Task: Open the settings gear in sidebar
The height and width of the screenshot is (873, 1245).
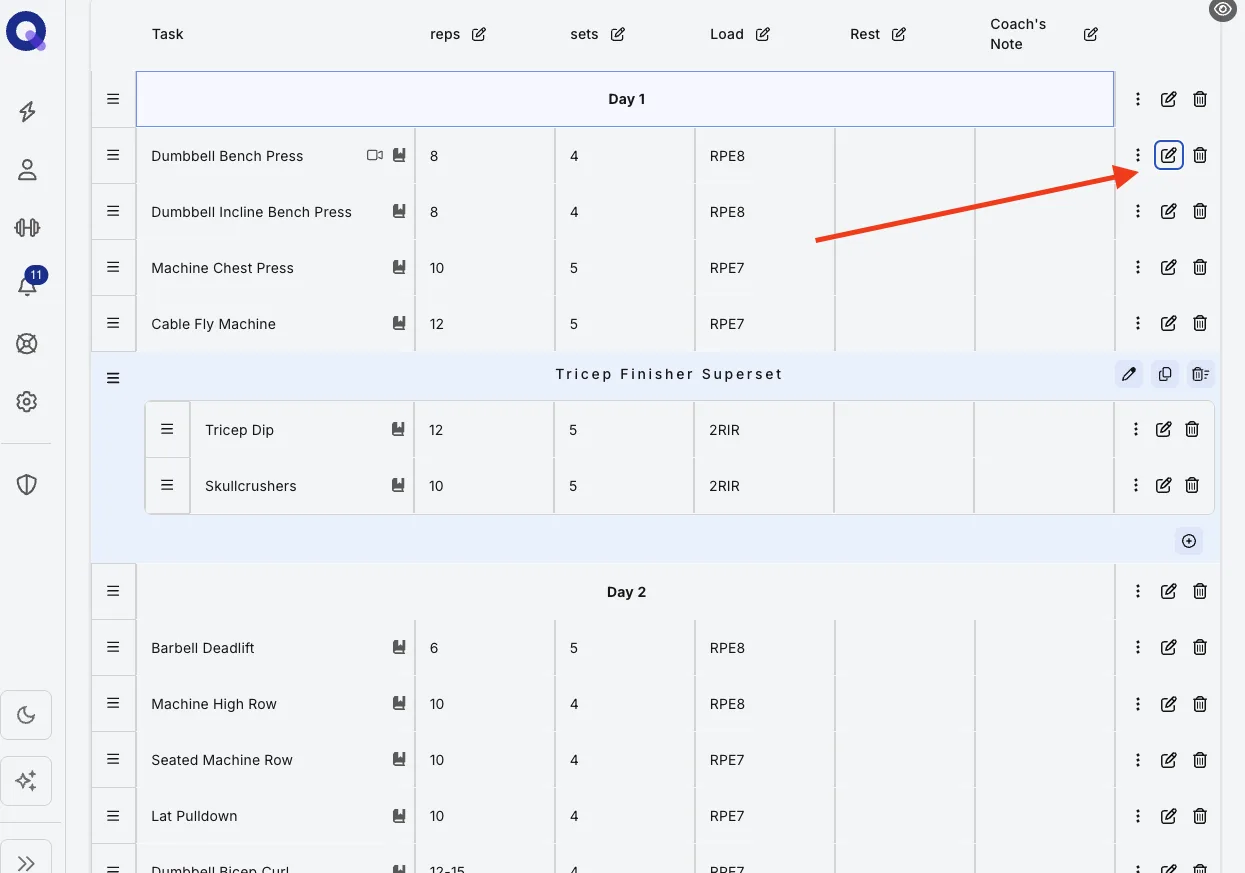Action: (27, 402)
